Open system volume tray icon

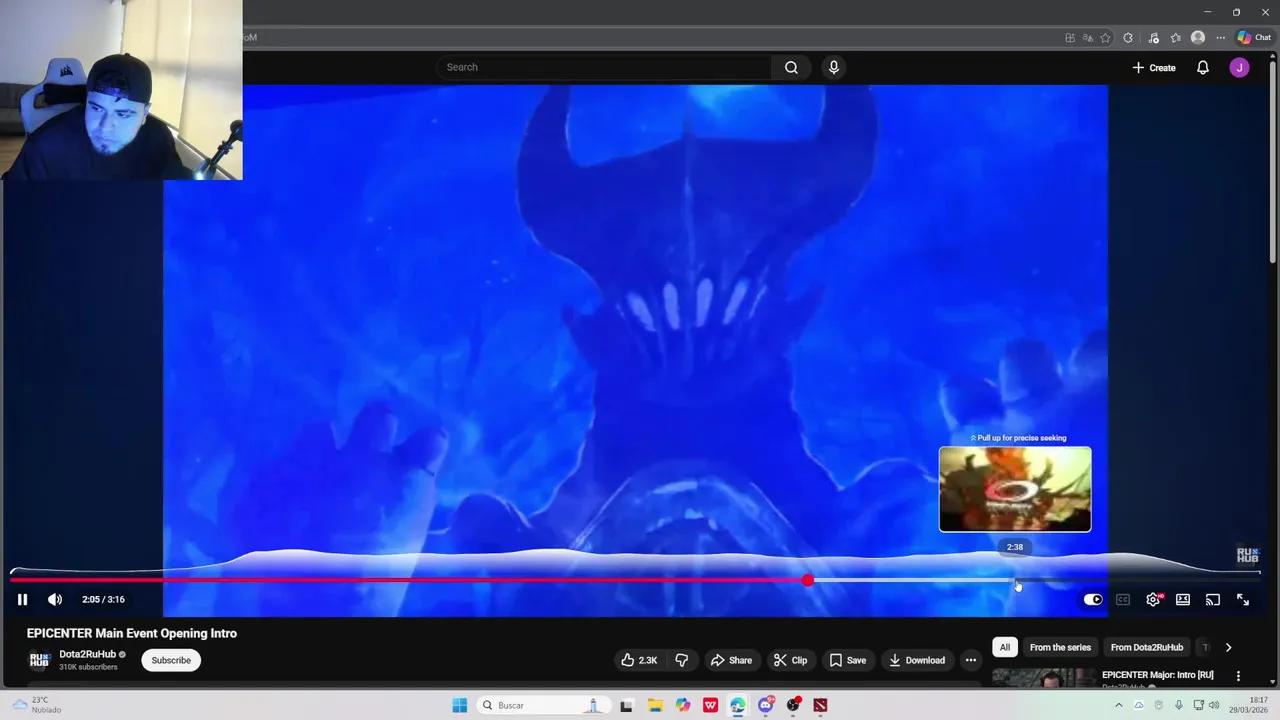coord(1214,705)
